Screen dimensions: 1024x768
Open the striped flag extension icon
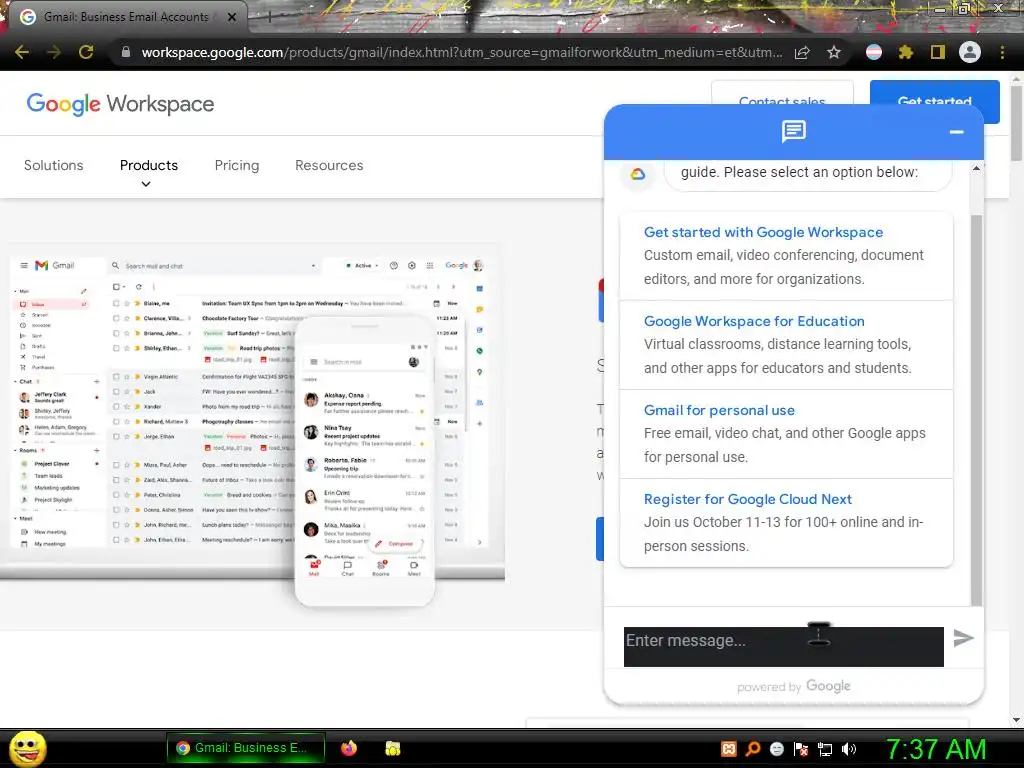pos(874,52)
